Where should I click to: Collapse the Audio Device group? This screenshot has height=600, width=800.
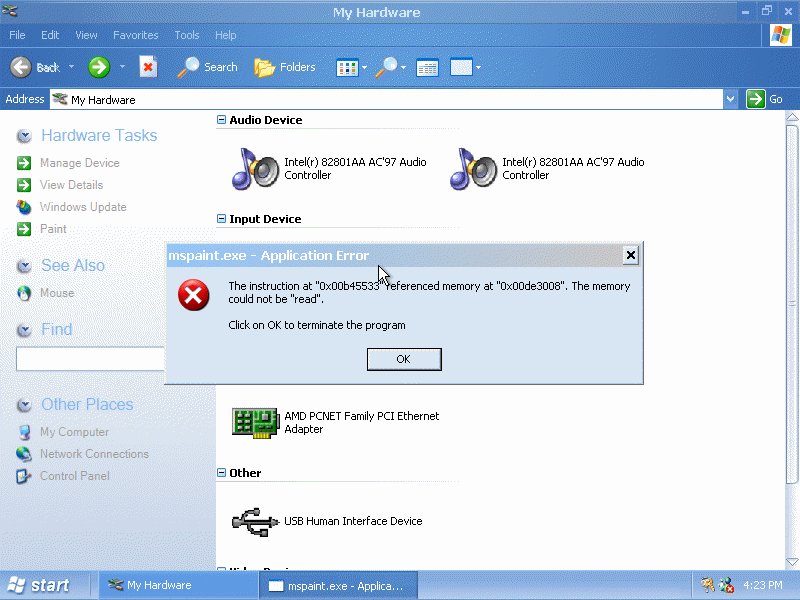coord(221,119)
